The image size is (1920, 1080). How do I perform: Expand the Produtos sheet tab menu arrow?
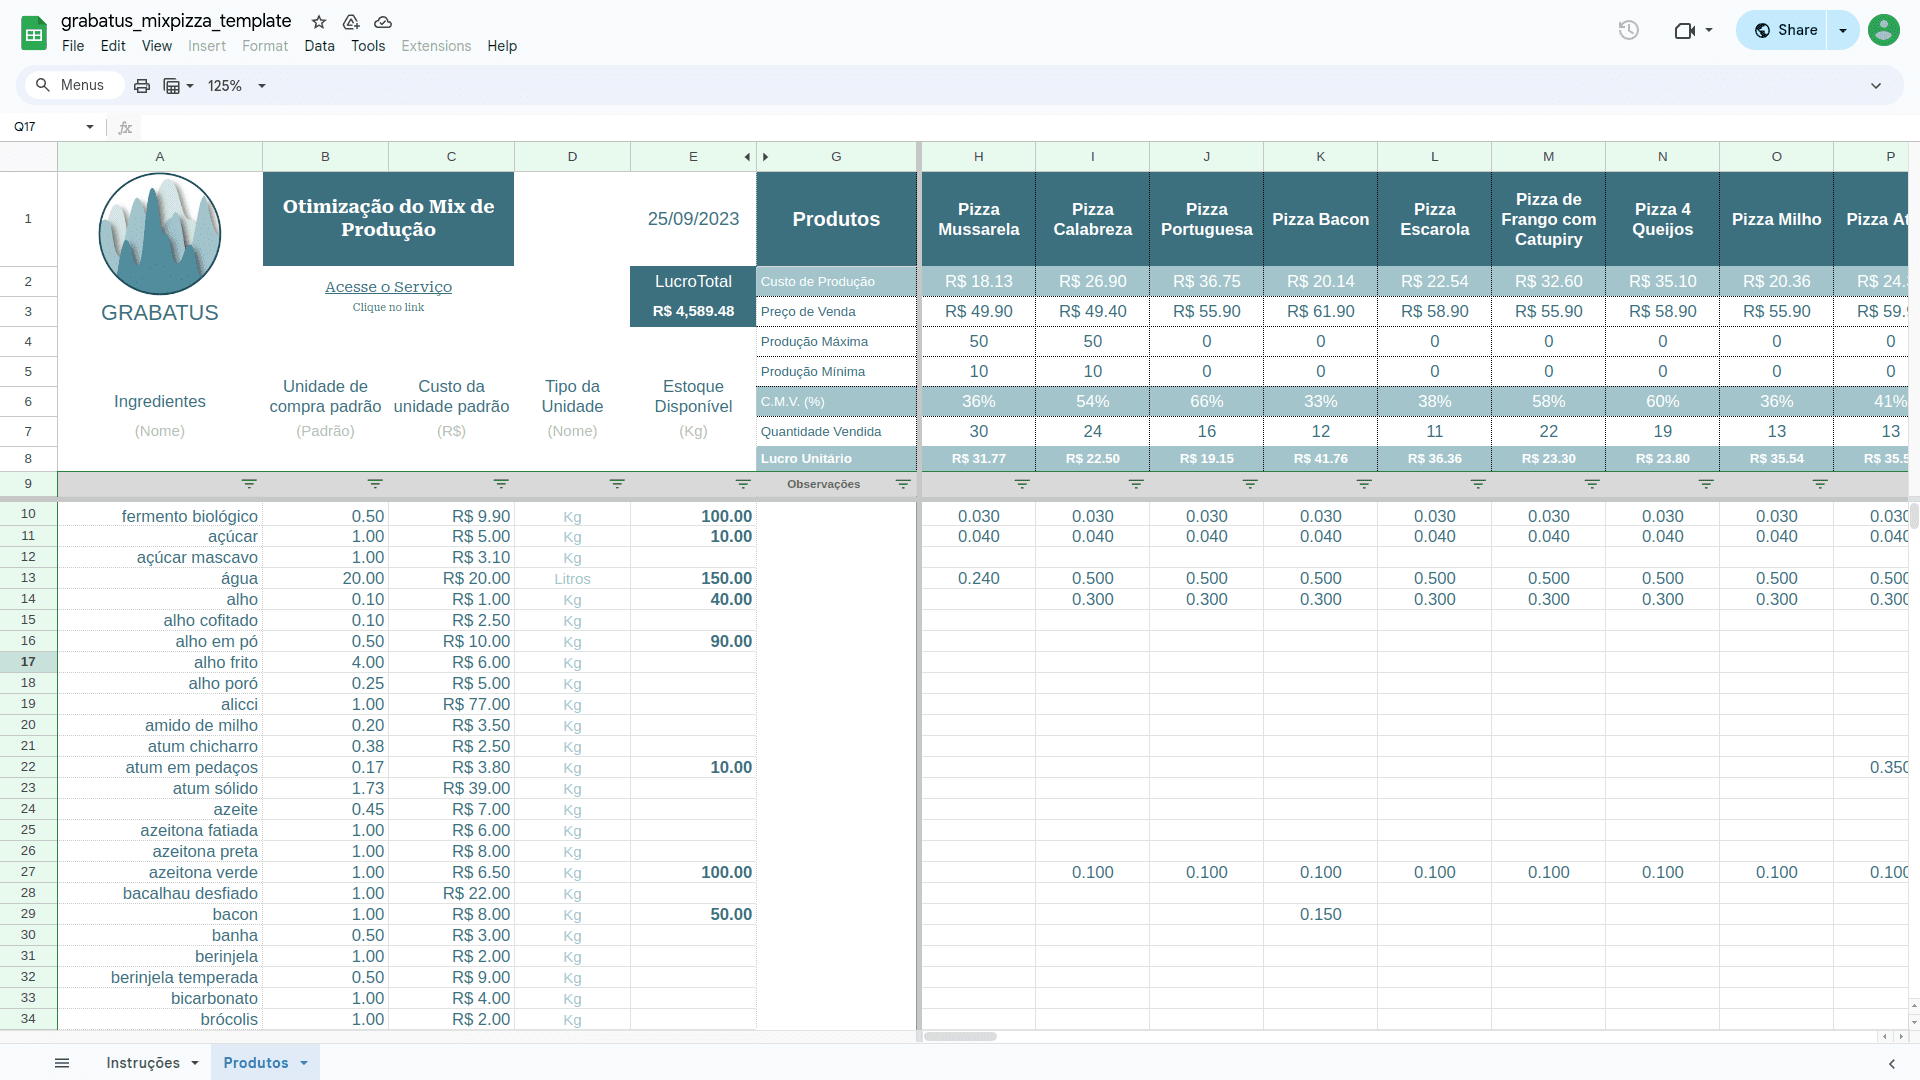click(304, 1063)
